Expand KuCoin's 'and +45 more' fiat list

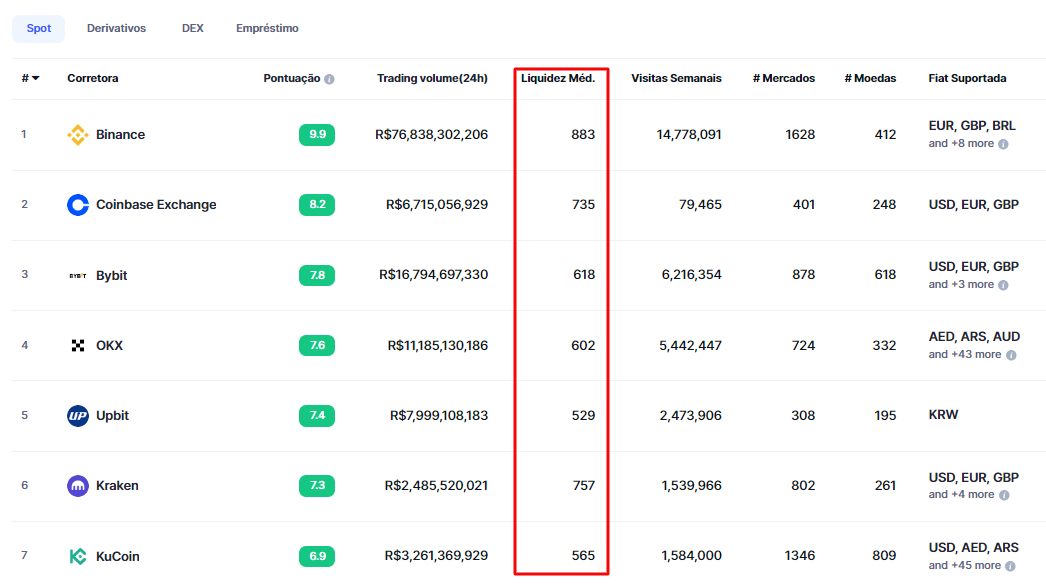(964, 566)
